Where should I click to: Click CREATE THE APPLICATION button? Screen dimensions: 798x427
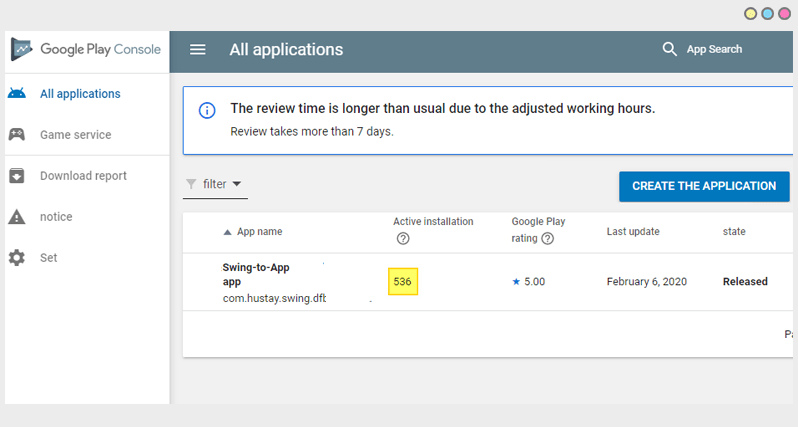click(704, 186)
